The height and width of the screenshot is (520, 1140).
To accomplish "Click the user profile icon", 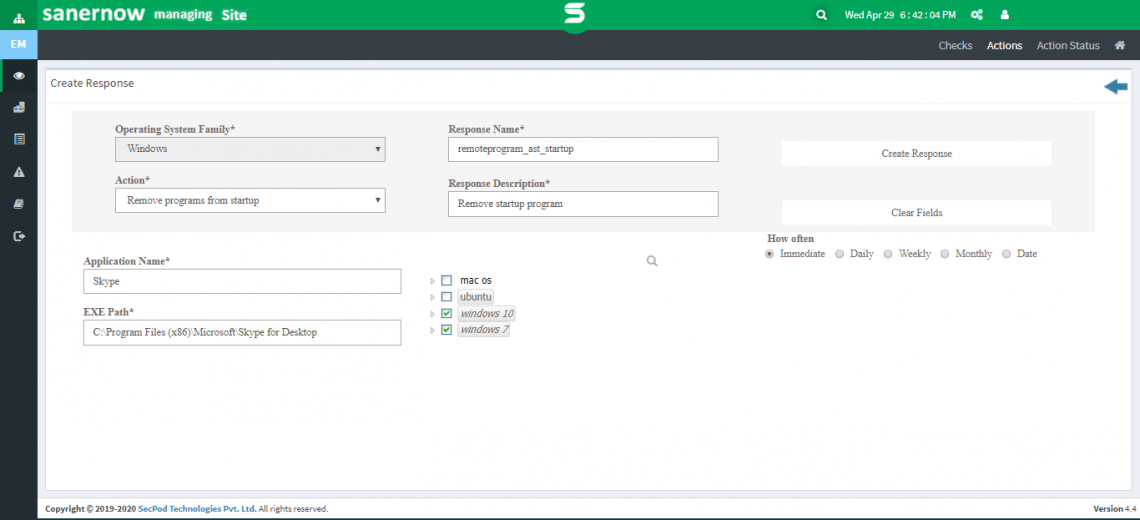I will click(1004, 15).
